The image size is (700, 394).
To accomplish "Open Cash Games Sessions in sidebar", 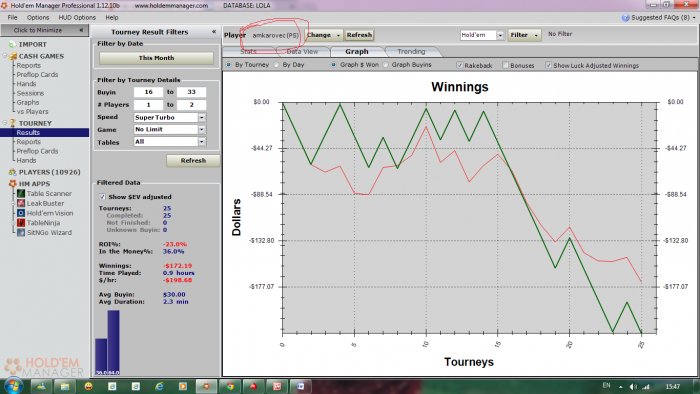I will tap(30, 93).
